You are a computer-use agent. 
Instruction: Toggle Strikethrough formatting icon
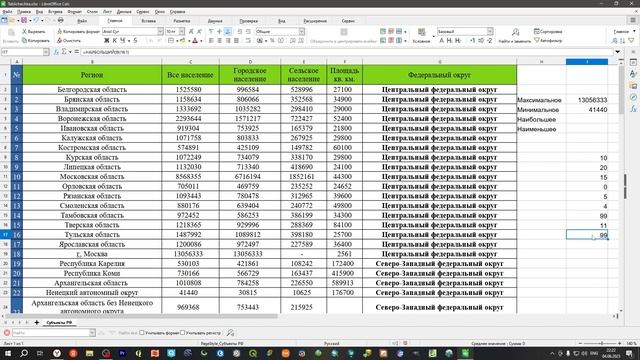[x=135, y=40]
